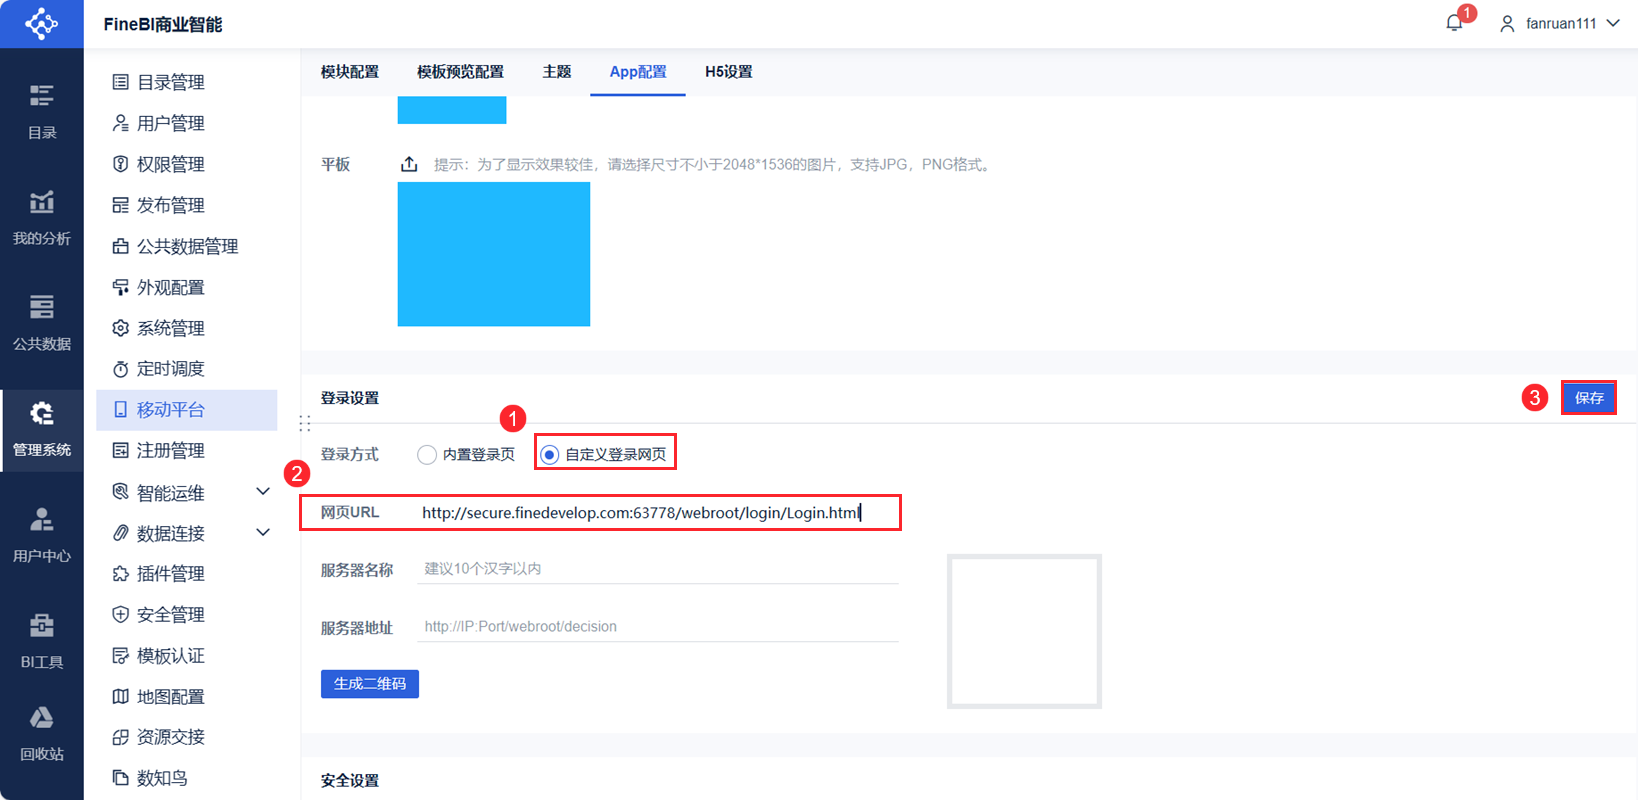The height and width of the screenshot is (800, 1638).
Task: Open 模板认证 in the menu
Action: [170, 656]
